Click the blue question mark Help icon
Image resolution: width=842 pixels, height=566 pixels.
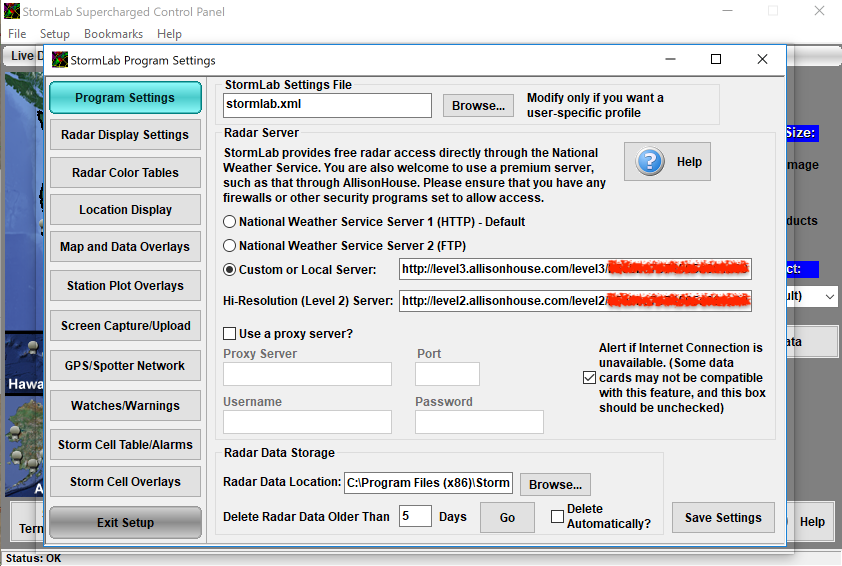(650, 162)
